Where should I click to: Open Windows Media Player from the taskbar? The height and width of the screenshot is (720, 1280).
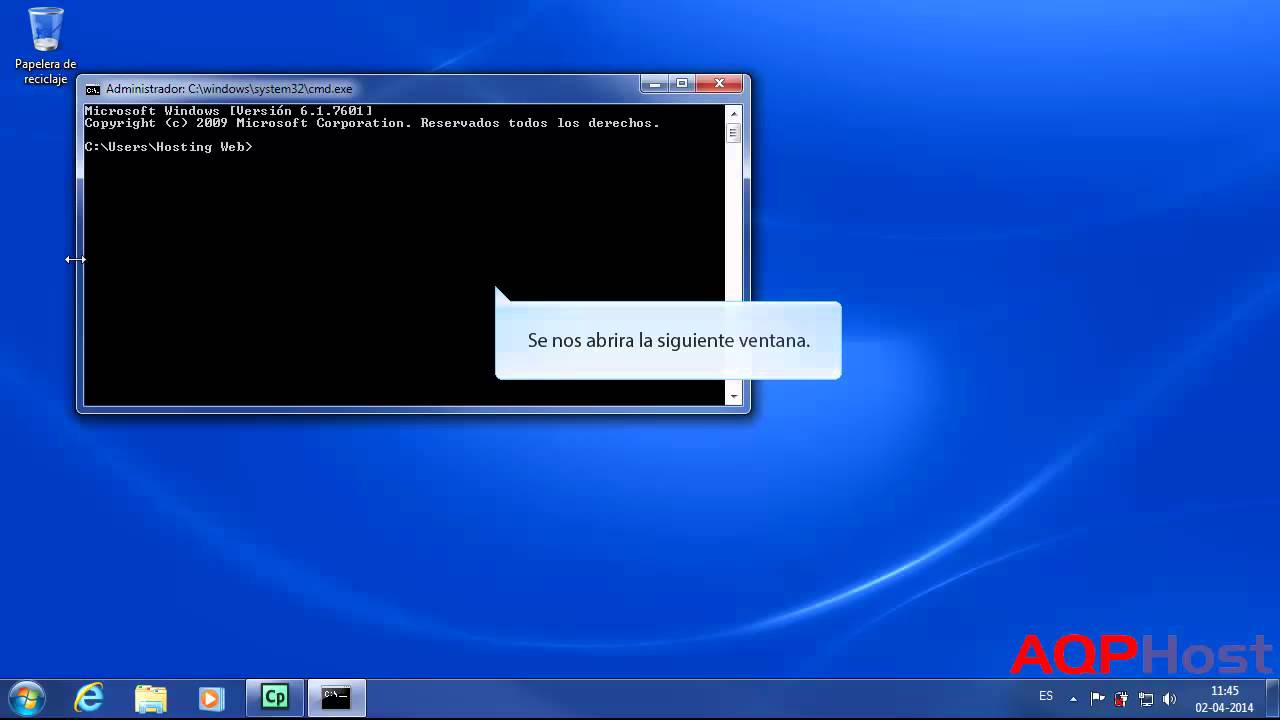[212, 697]
